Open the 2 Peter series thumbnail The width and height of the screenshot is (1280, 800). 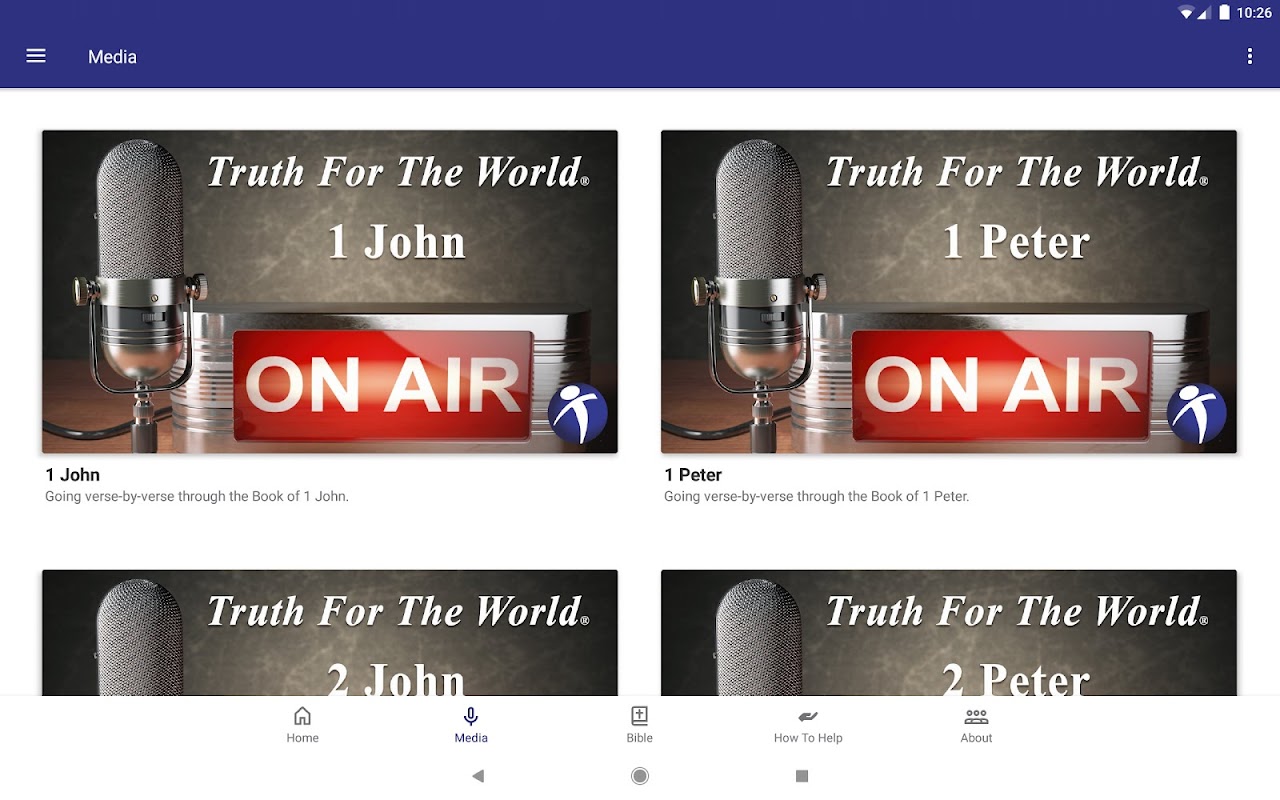click(949, 633)
